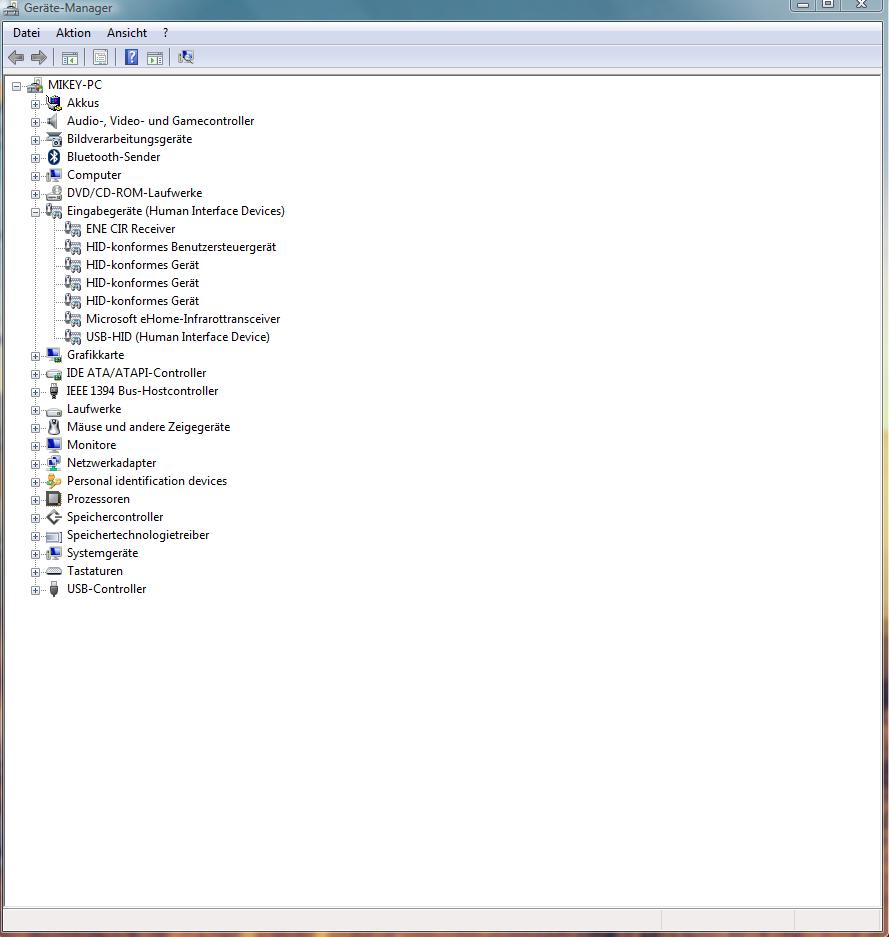Select Personal identification devices label
The width and height of the screenshot is (889, 937).
[147, 481]
